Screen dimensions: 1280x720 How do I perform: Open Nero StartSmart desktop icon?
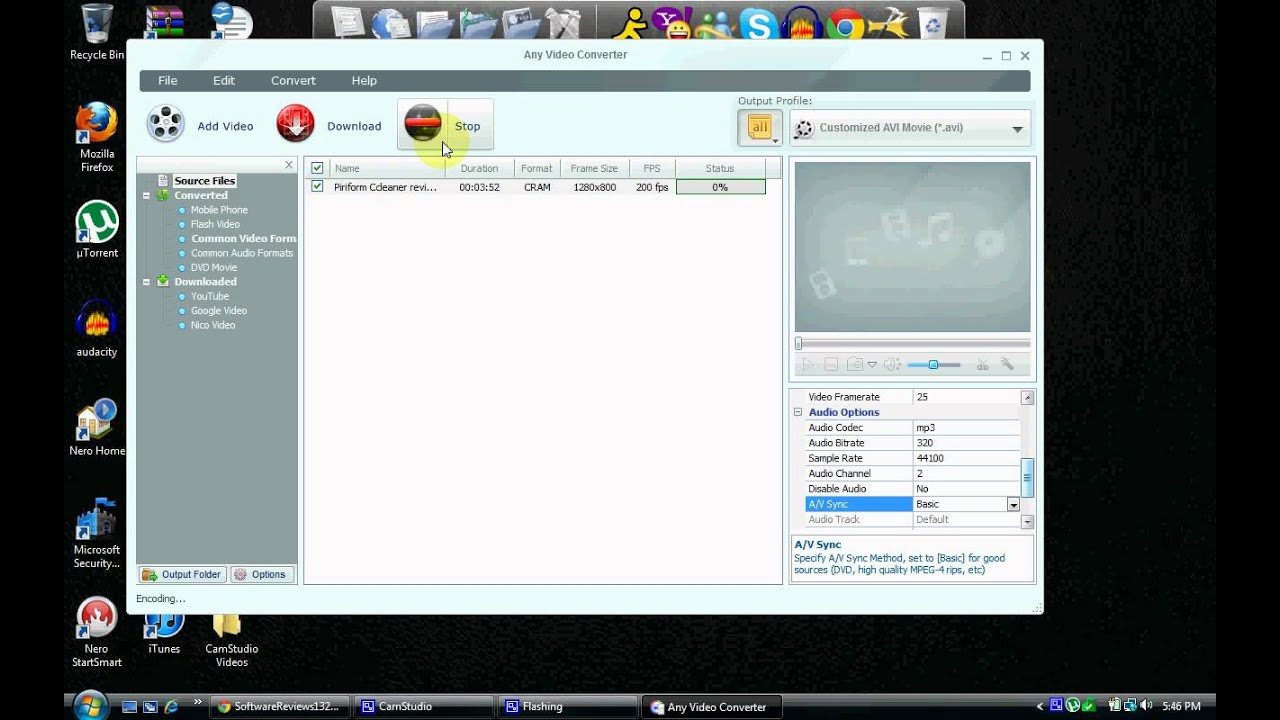click(x=97, y=633)
